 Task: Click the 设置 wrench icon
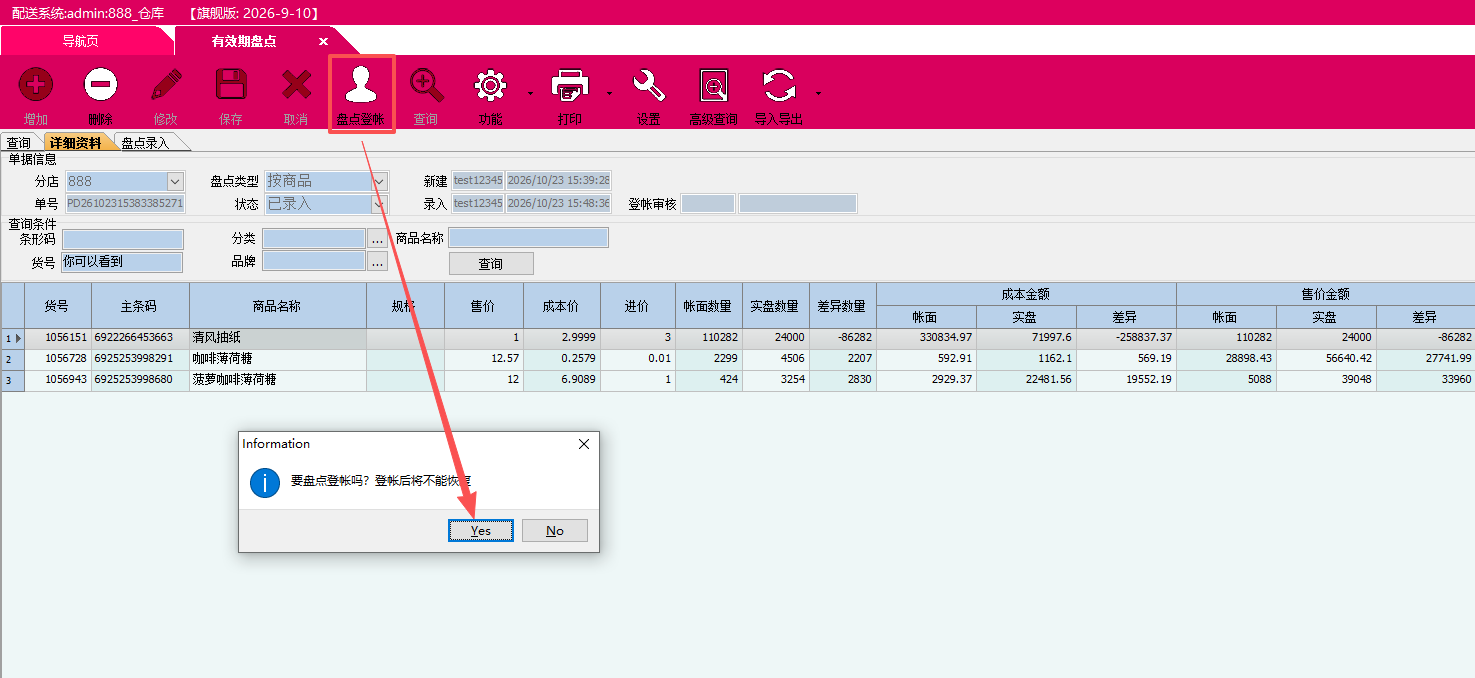tap(649, 85)
